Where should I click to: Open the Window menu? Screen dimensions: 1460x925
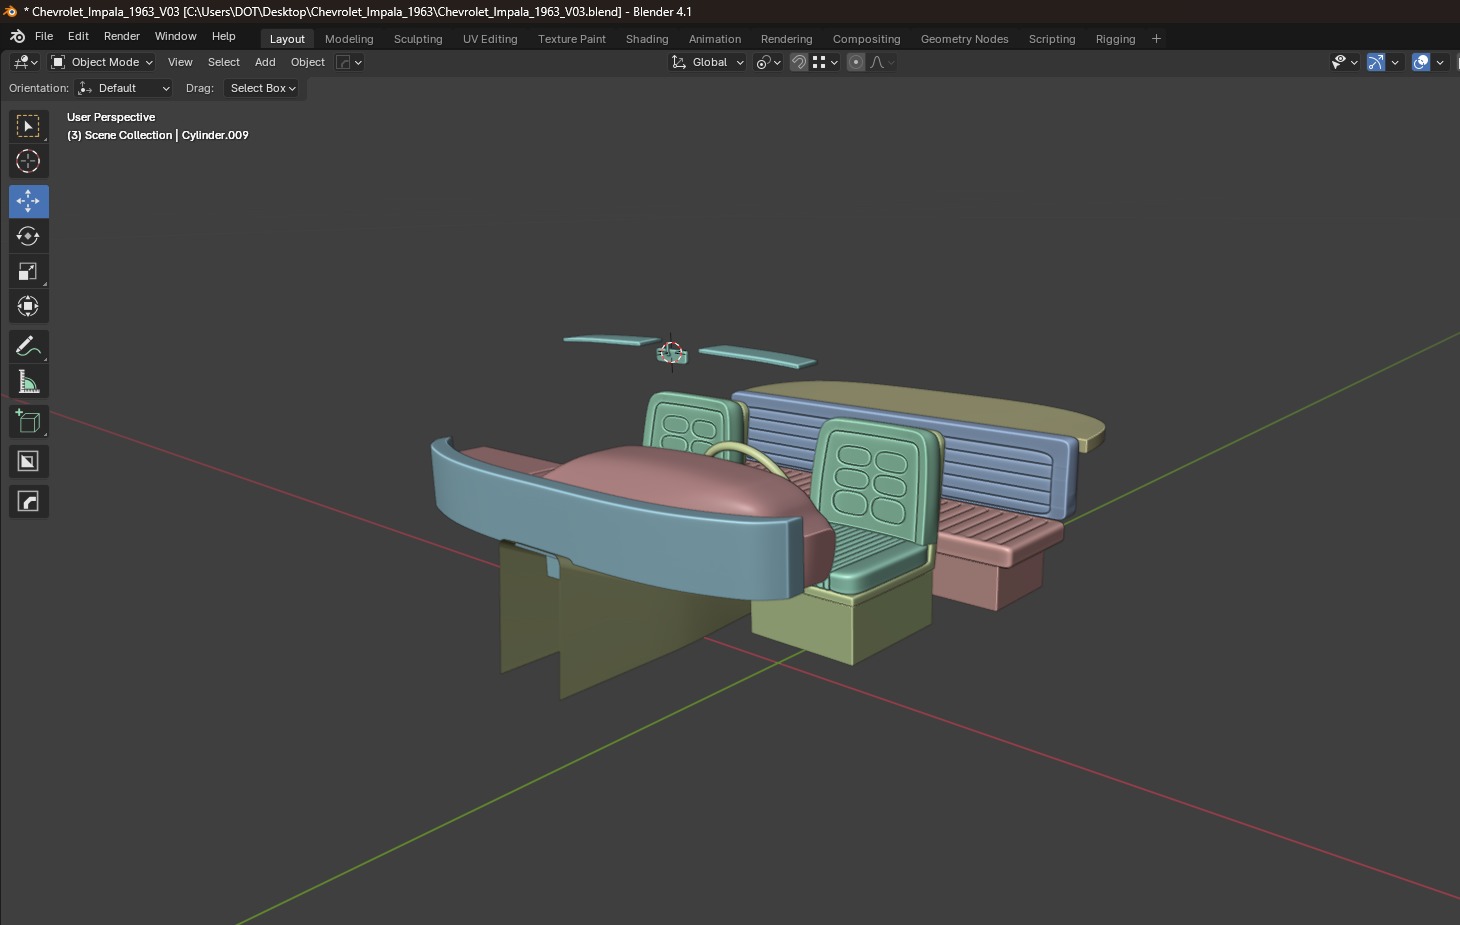(x=175, y=36)
